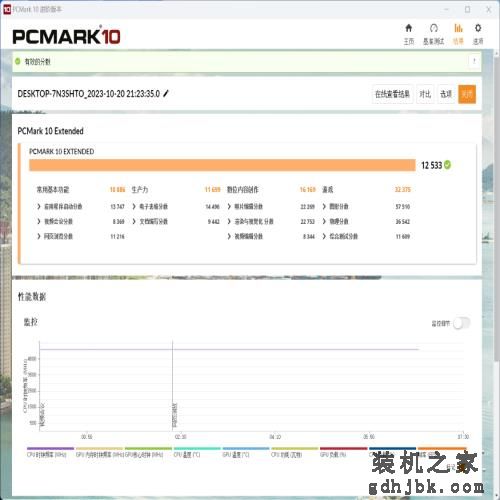Click the 有效的分数 banner text
The height and width of the screenshot is (500, 500).
pos(37,61)
